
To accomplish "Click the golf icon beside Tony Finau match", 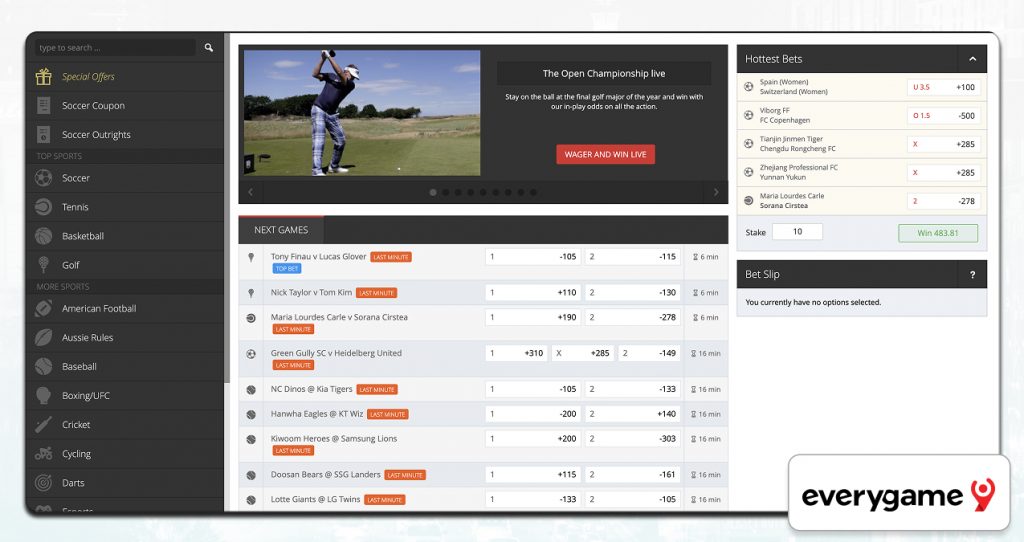I will 251,257.
